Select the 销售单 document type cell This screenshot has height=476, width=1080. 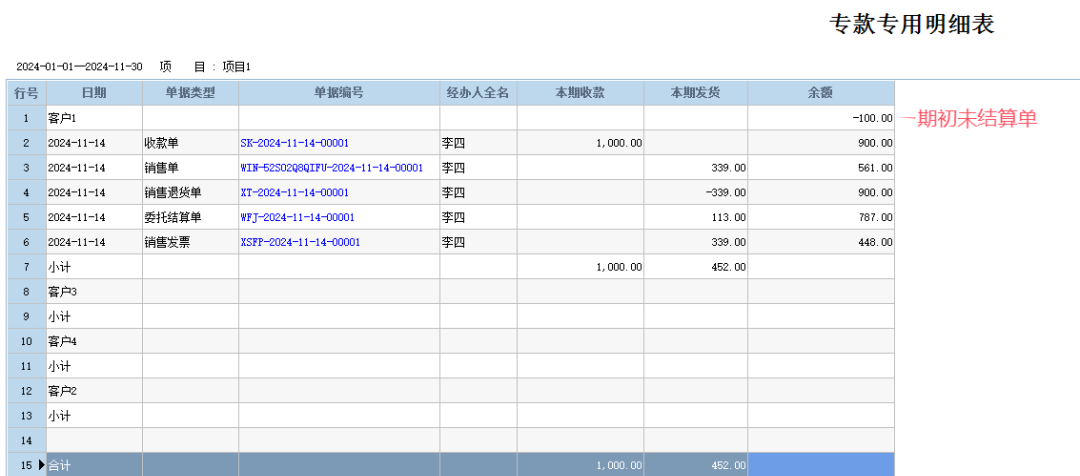(x=191, y=168)
